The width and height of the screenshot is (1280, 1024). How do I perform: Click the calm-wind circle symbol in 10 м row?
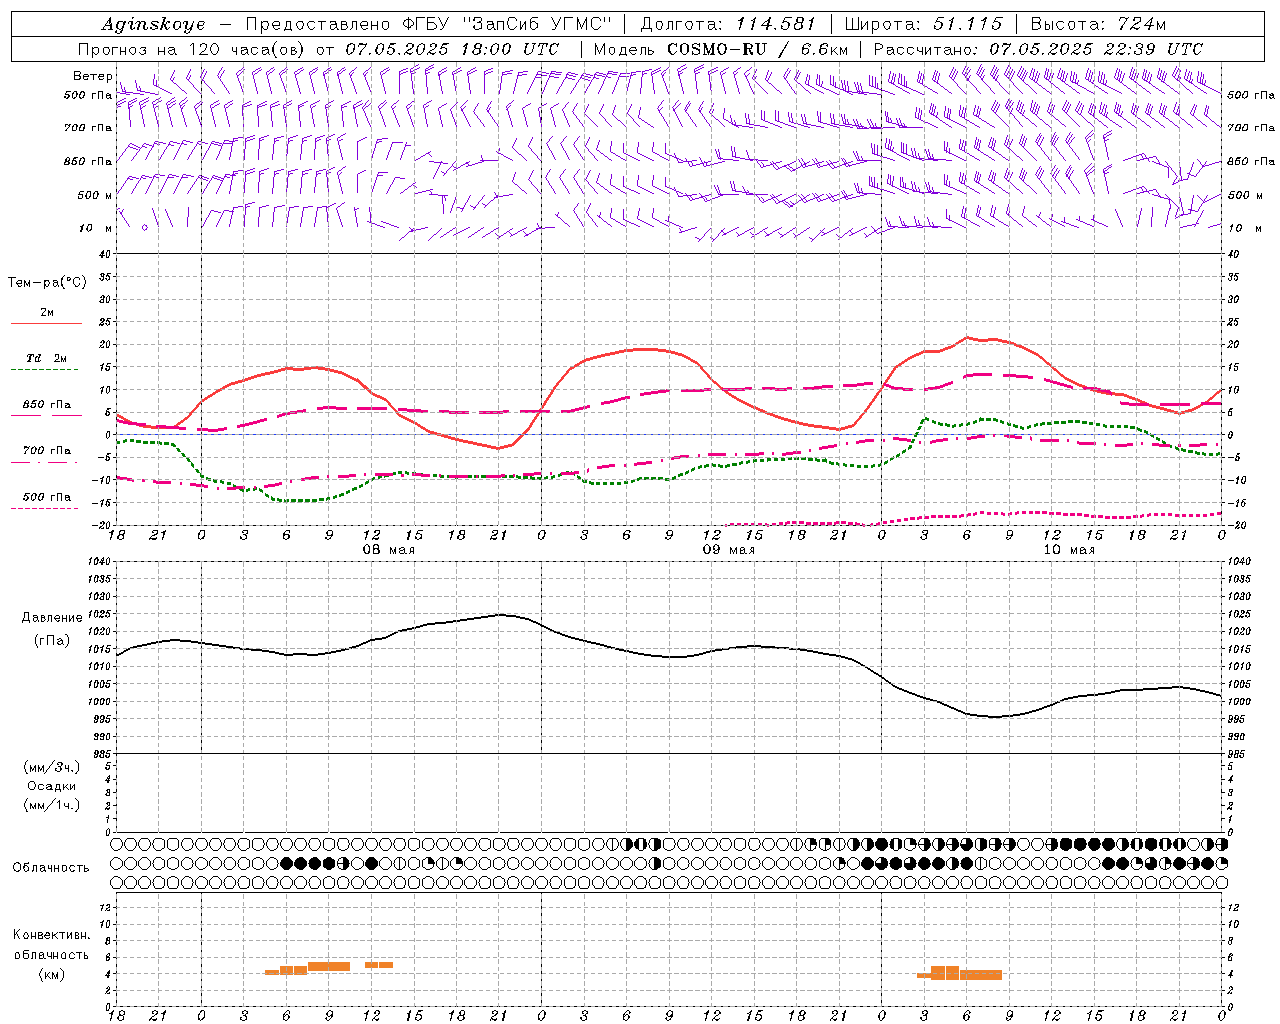click(x=145, y=228)
